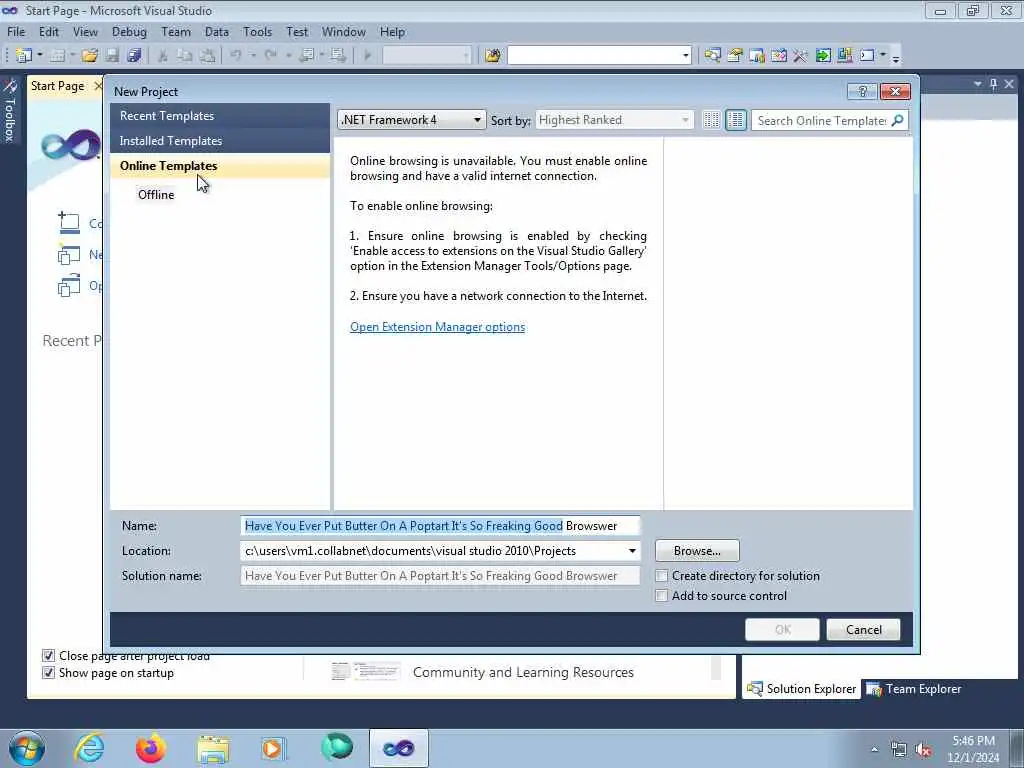1024x768 pixels.
Task: Click the Open File folder toolbar icon
Action: click(x=90, y=56)
